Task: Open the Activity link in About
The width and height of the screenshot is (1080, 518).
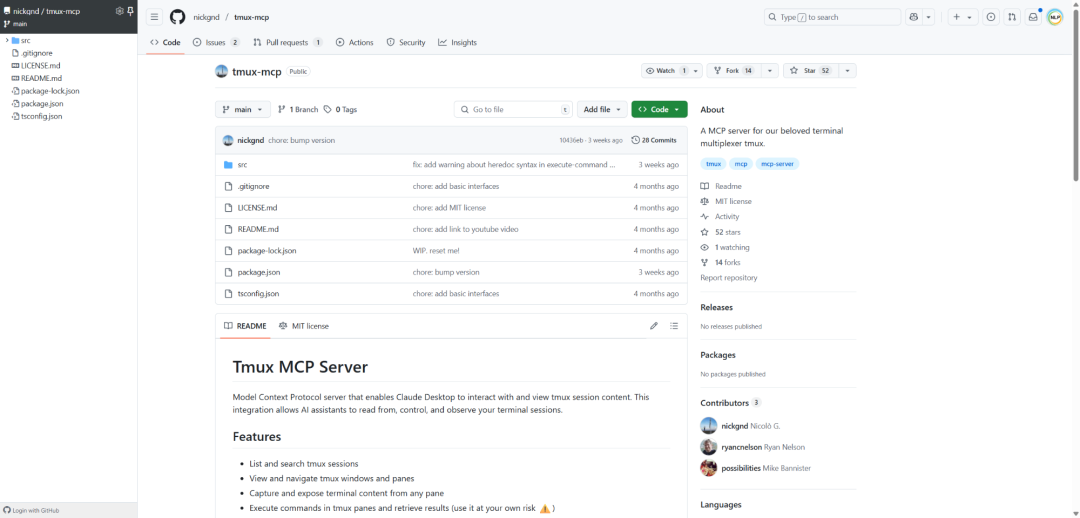Action: [720, 216]
